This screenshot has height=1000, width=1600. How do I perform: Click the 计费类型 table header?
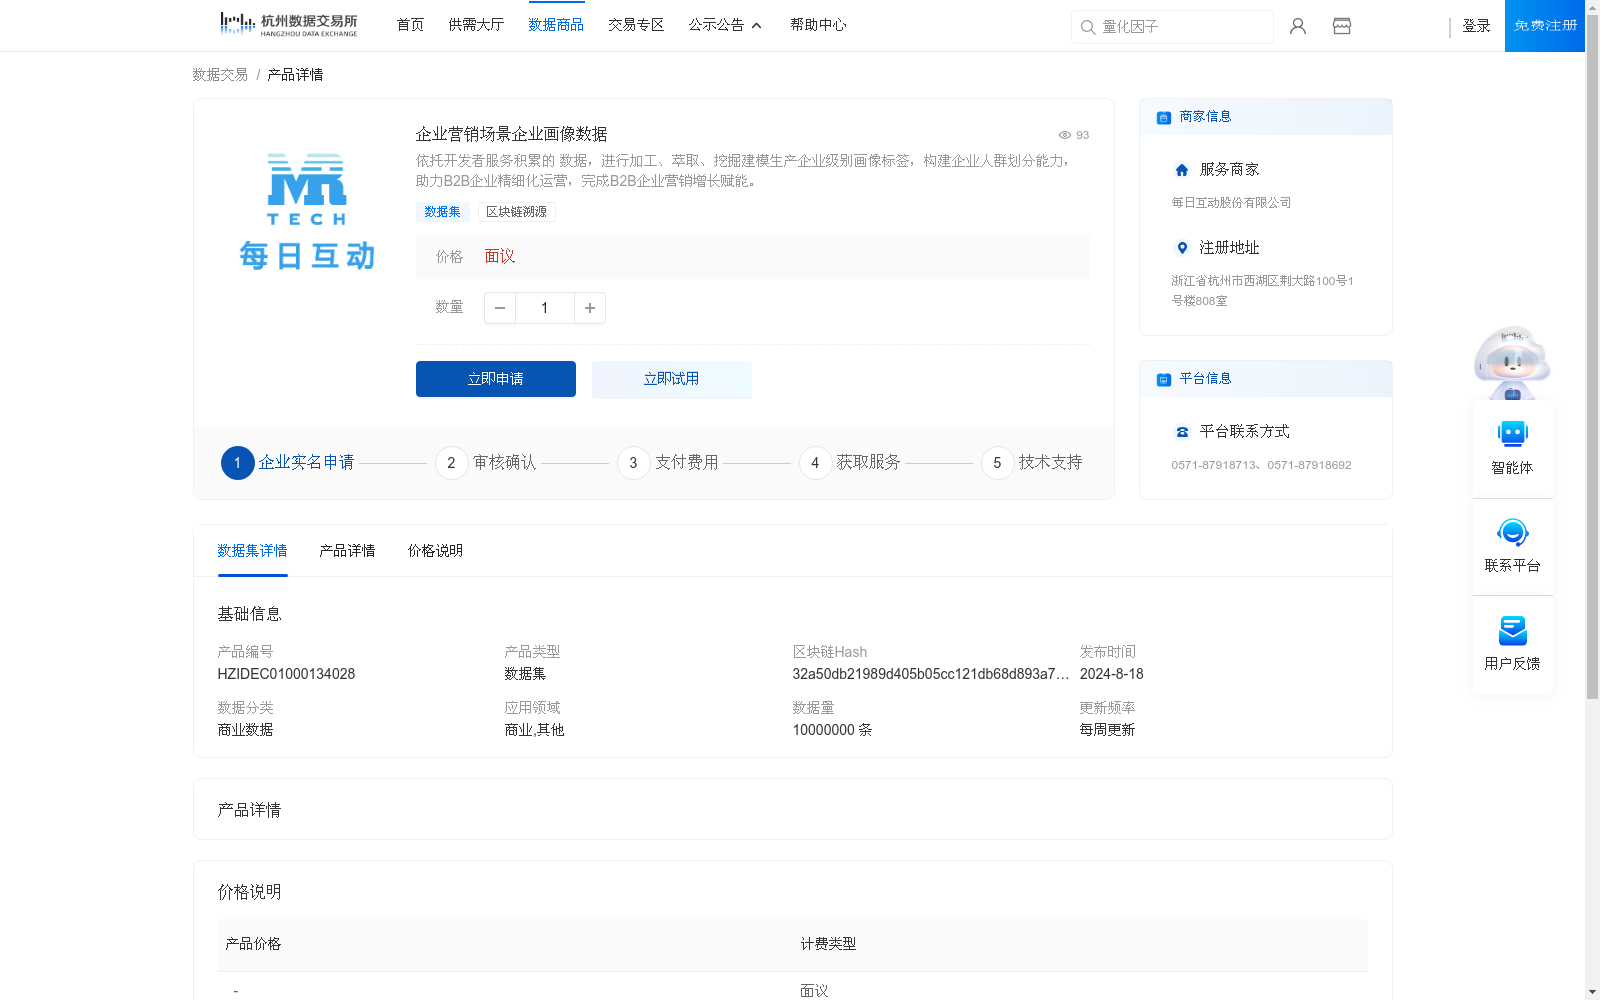[x=828, y=944]
